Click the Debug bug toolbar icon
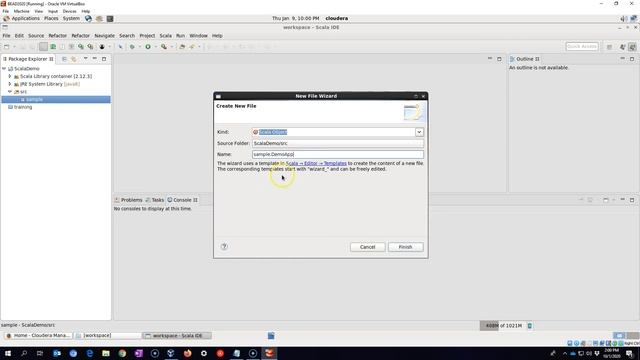Image resolution: width=640 pixels, height=360 pixels. tap(132, 47)
